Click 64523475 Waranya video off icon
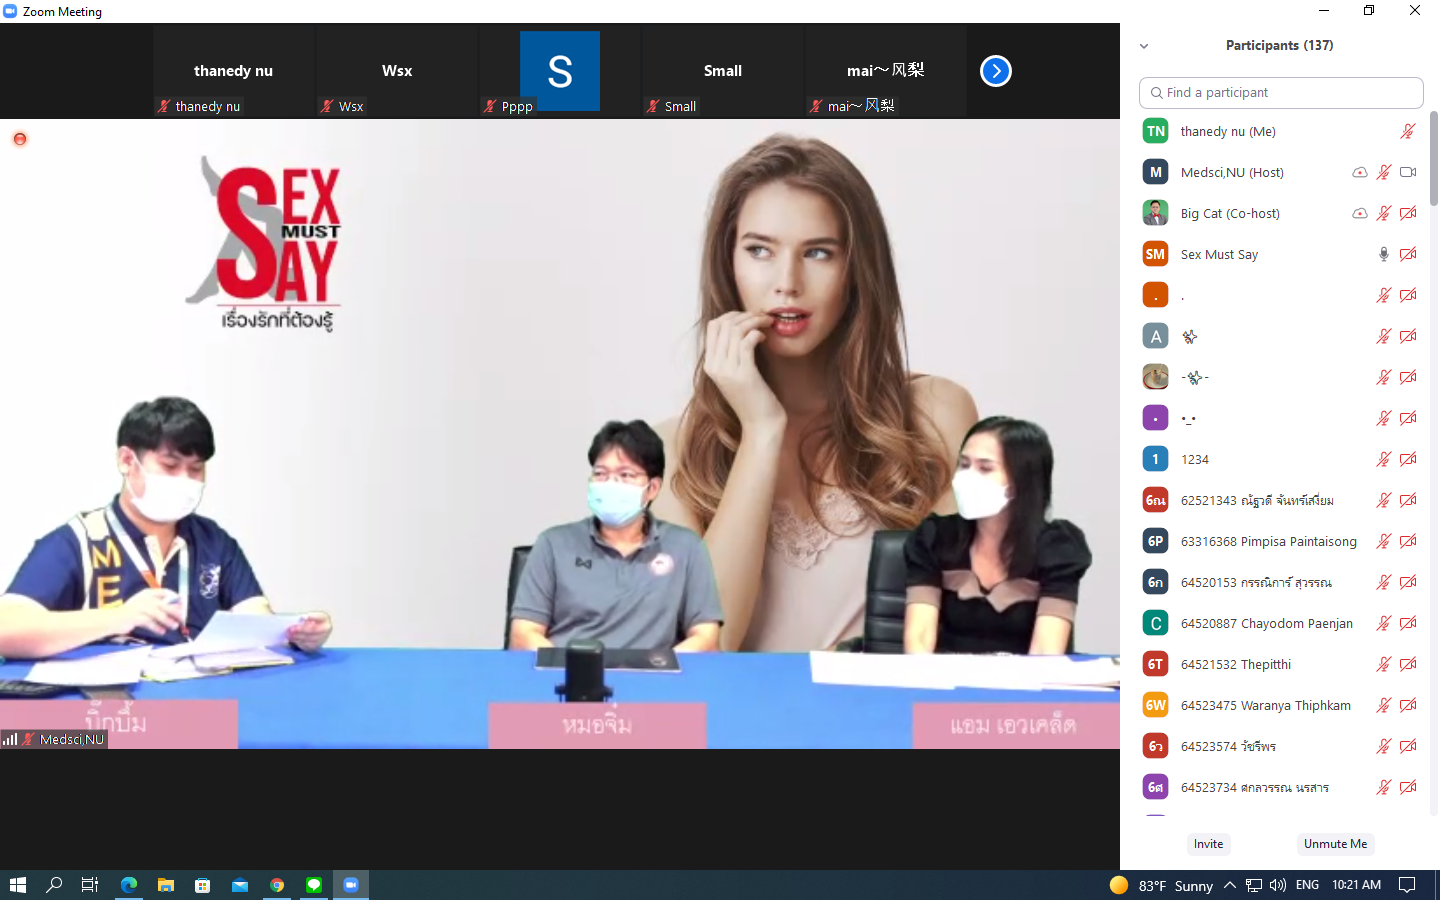 pyautogui.click(x=1408, y=705)
